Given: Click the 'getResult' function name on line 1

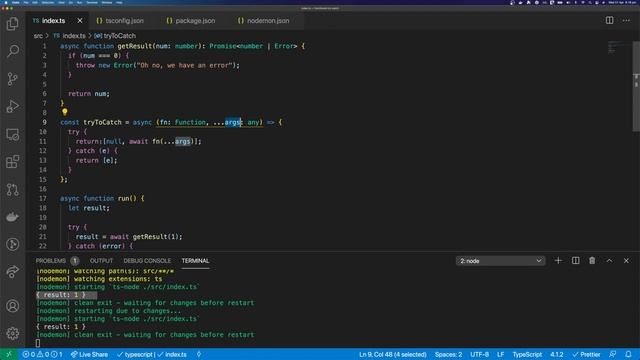Looking at the screenshot, I should pos(135,46).
